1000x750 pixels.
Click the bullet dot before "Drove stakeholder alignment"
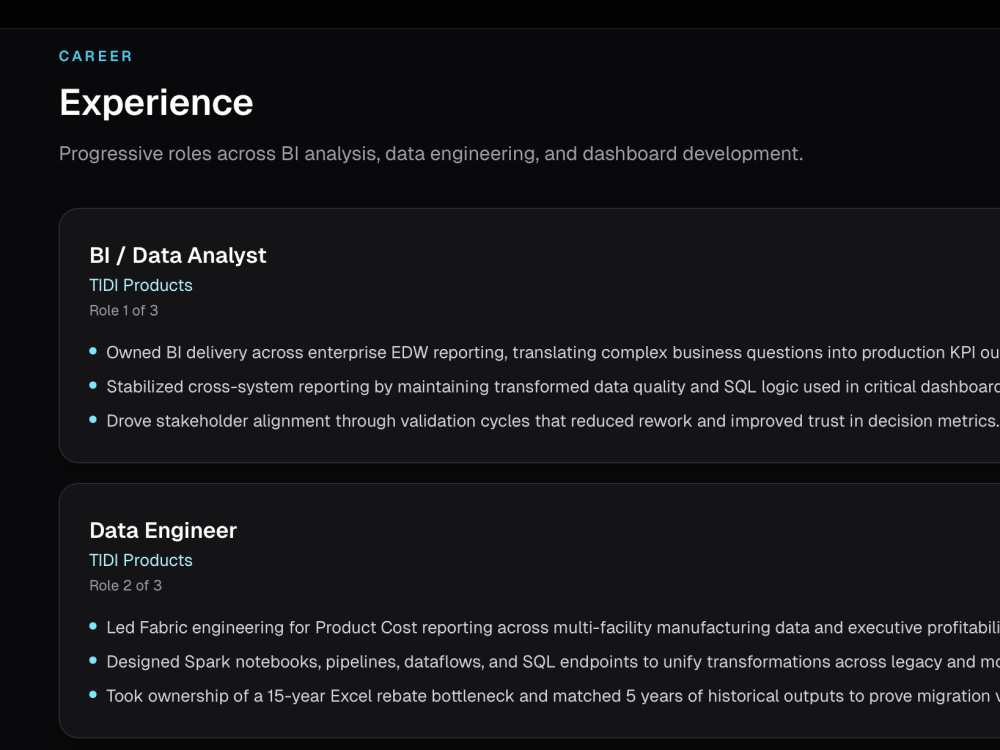coord(93,420)
